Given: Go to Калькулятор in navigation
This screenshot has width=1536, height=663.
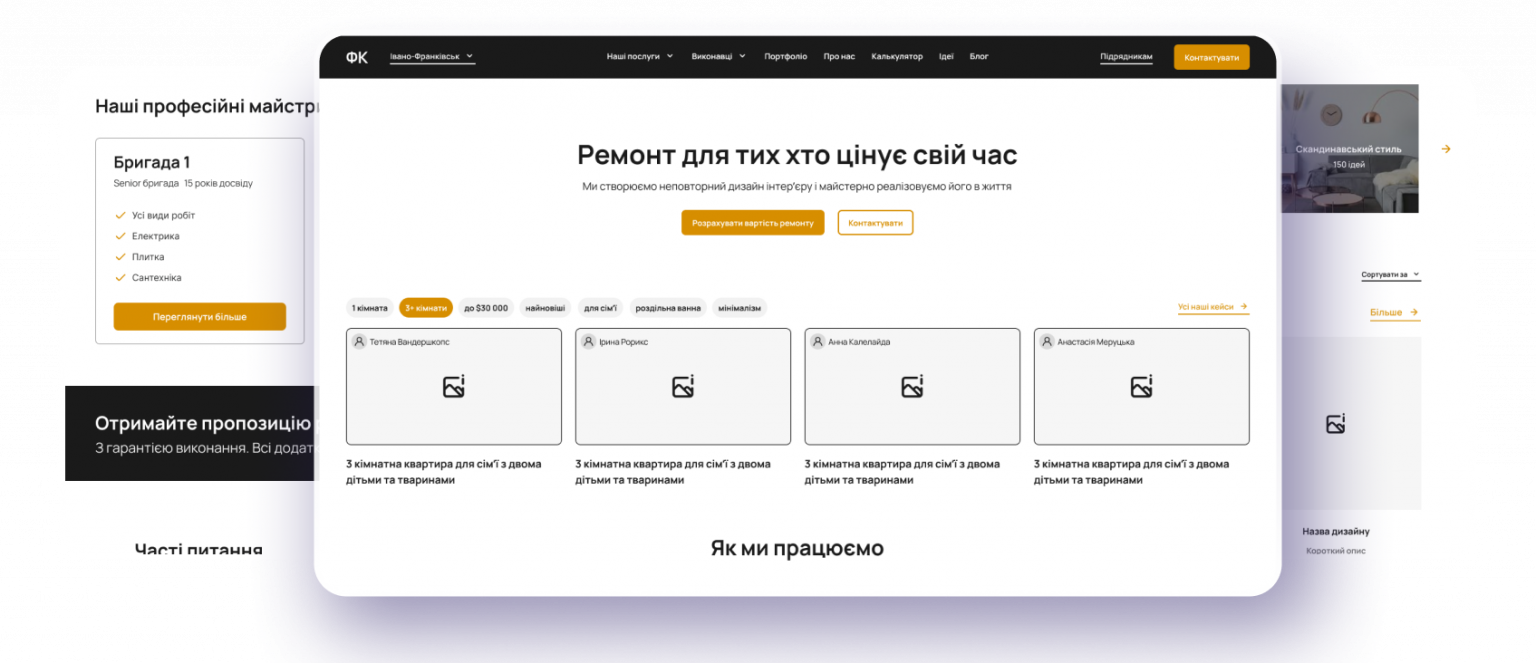Looking at the screenshot, I should 896,57.
